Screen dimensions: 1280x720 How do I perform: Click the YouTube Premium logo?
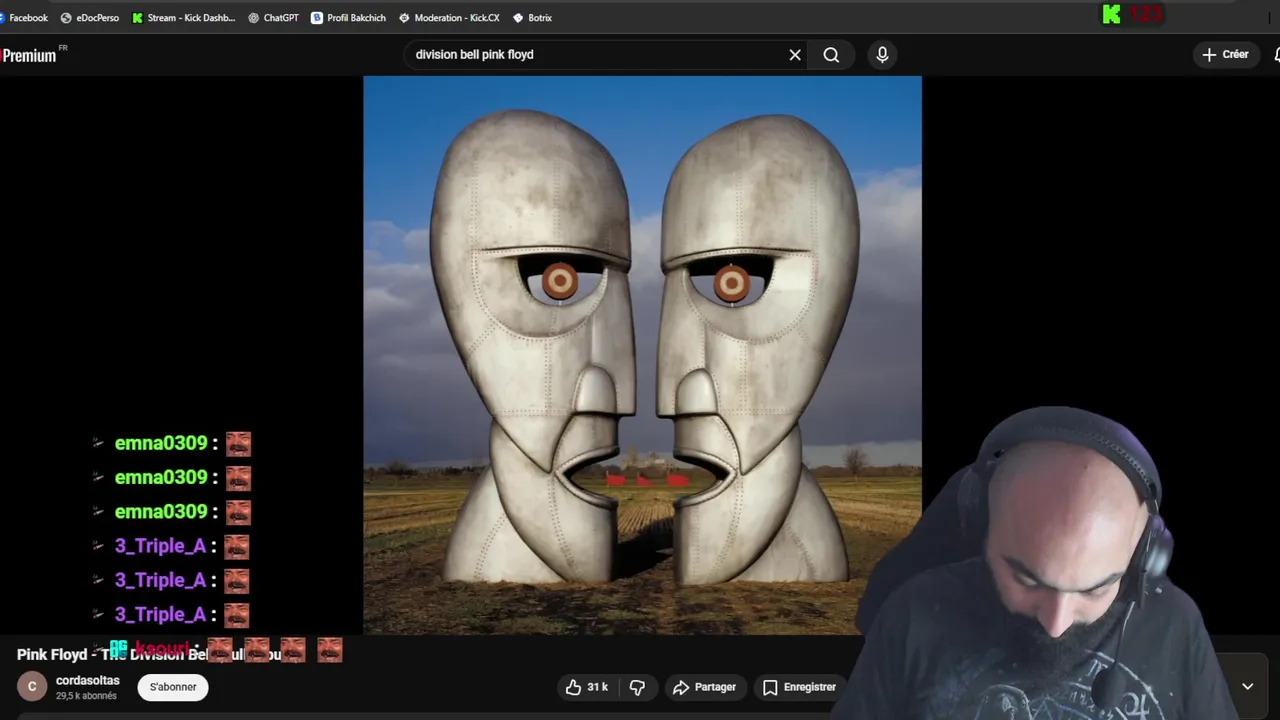pos(33,55)
